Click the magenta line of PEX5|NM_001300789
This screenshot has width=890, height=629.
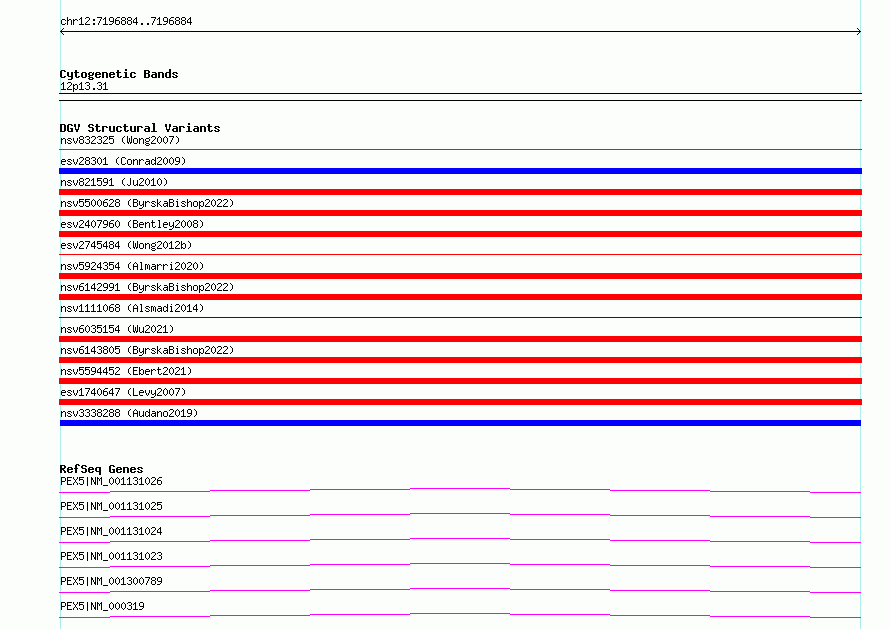[460, 590]
